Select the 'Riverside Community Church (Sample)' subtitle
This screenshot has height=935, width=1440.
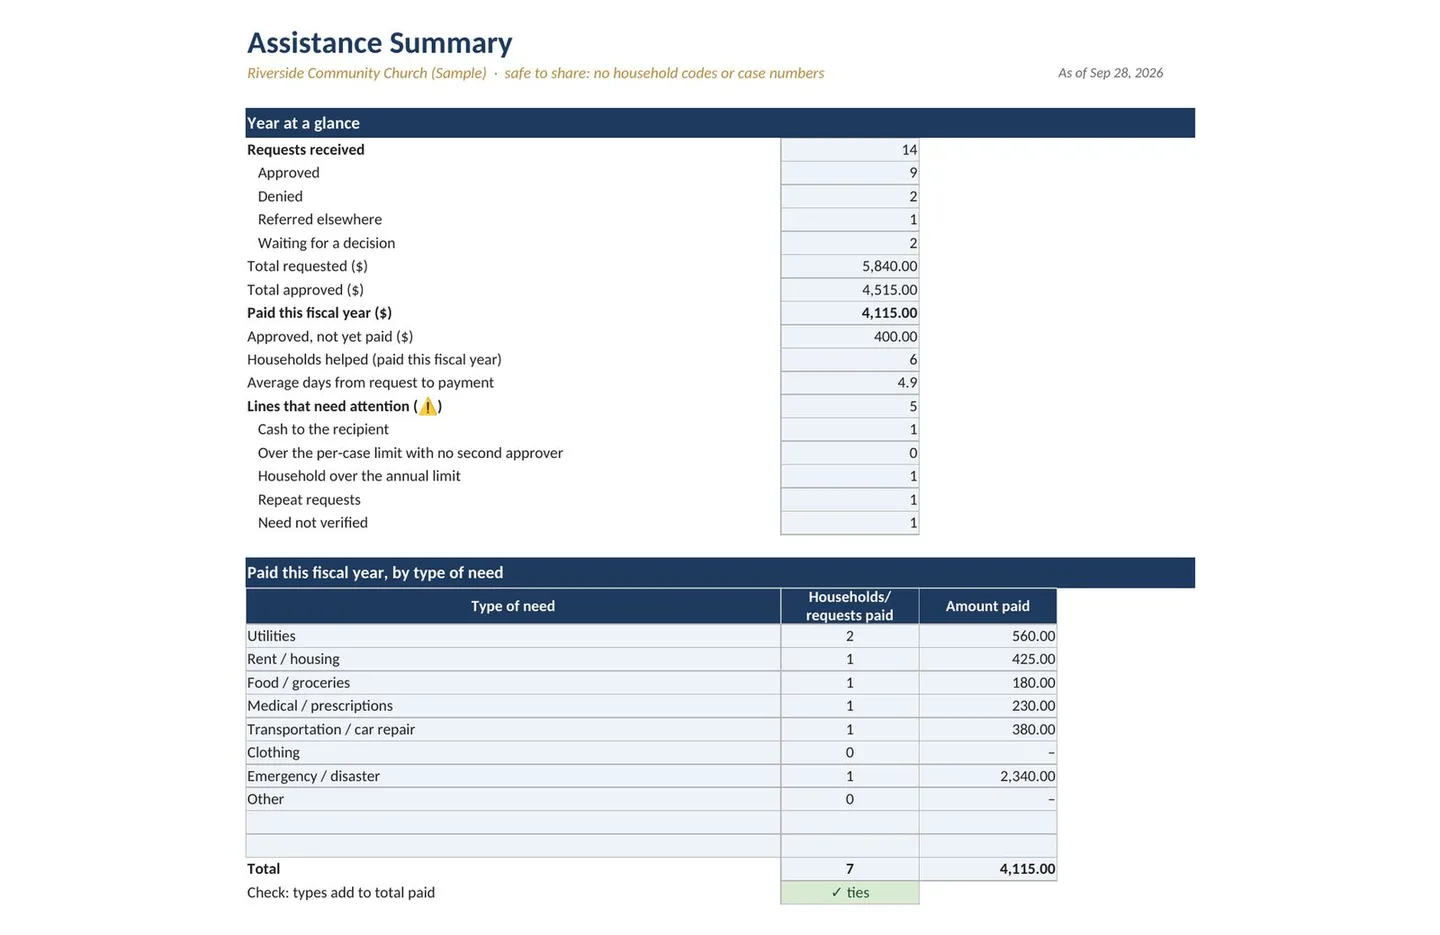point(367,73)
